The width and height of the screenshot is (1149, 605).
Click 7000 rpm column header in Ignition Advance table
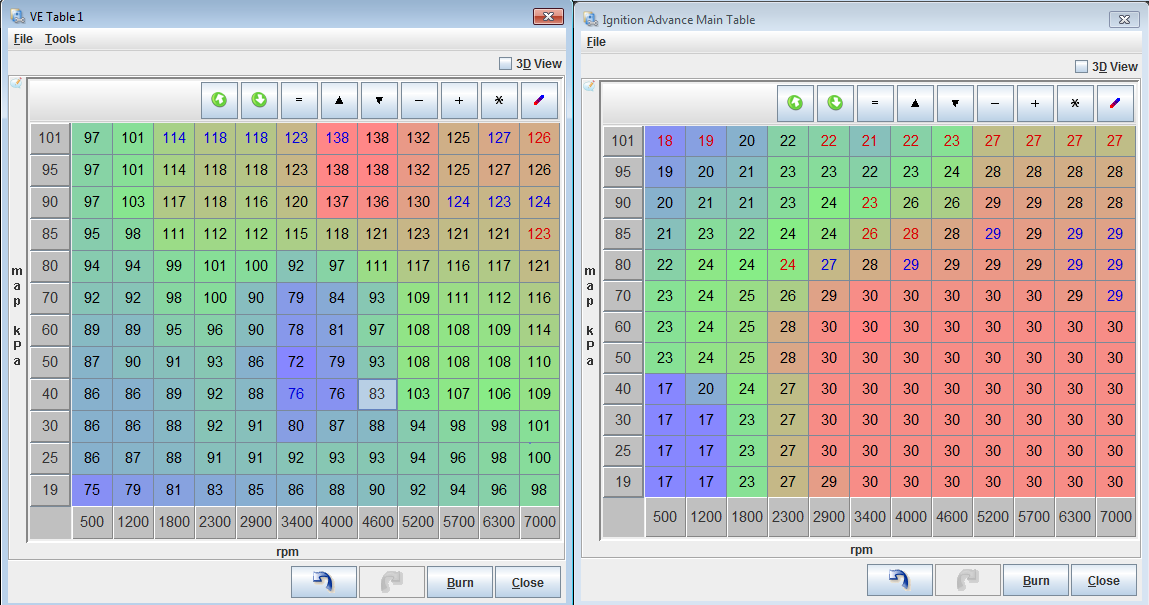pos(1115,517)
